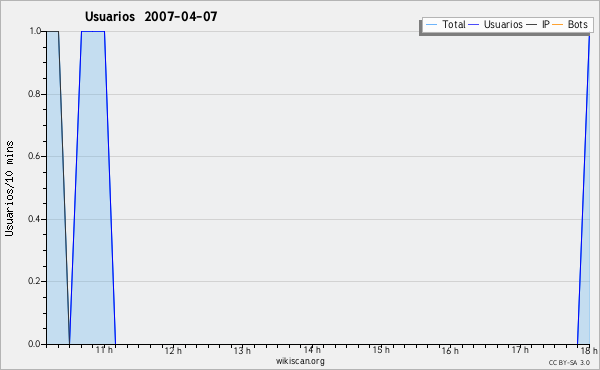Click the dark IP legend line
The height and width of the screenshot is (370, 600).
532,25
